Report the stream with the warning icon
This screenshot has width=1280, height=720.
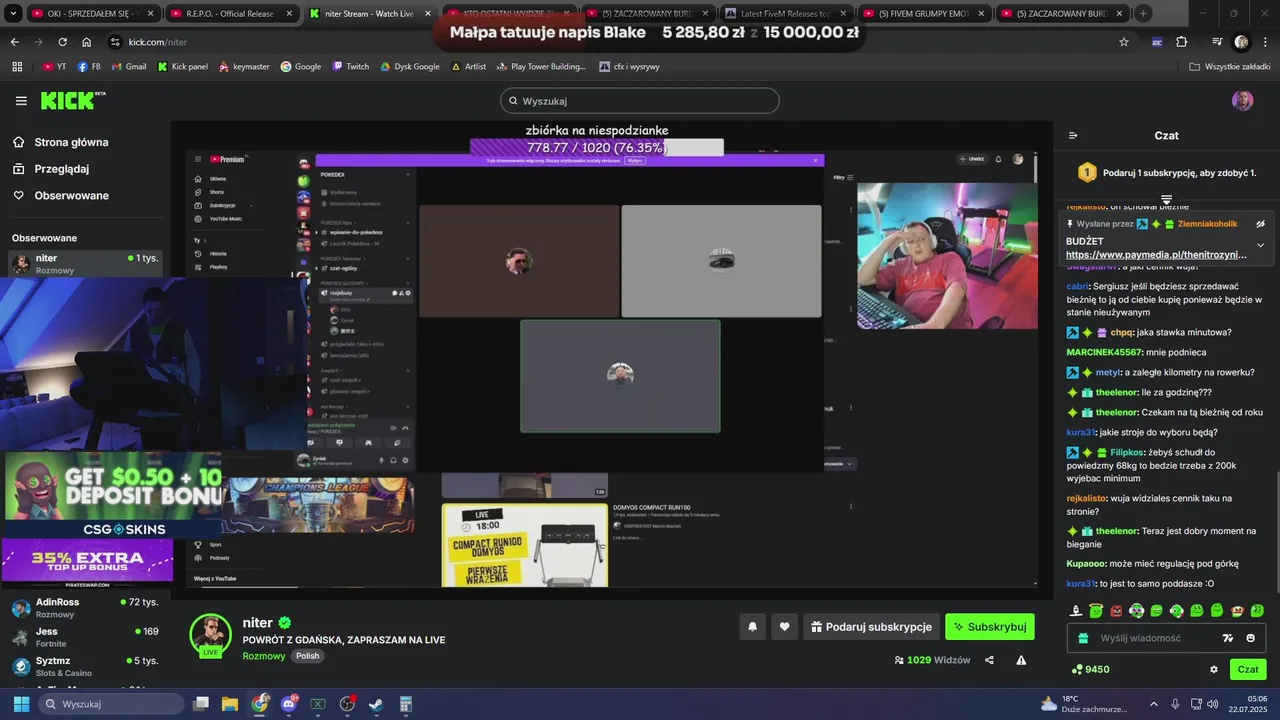1021,660
